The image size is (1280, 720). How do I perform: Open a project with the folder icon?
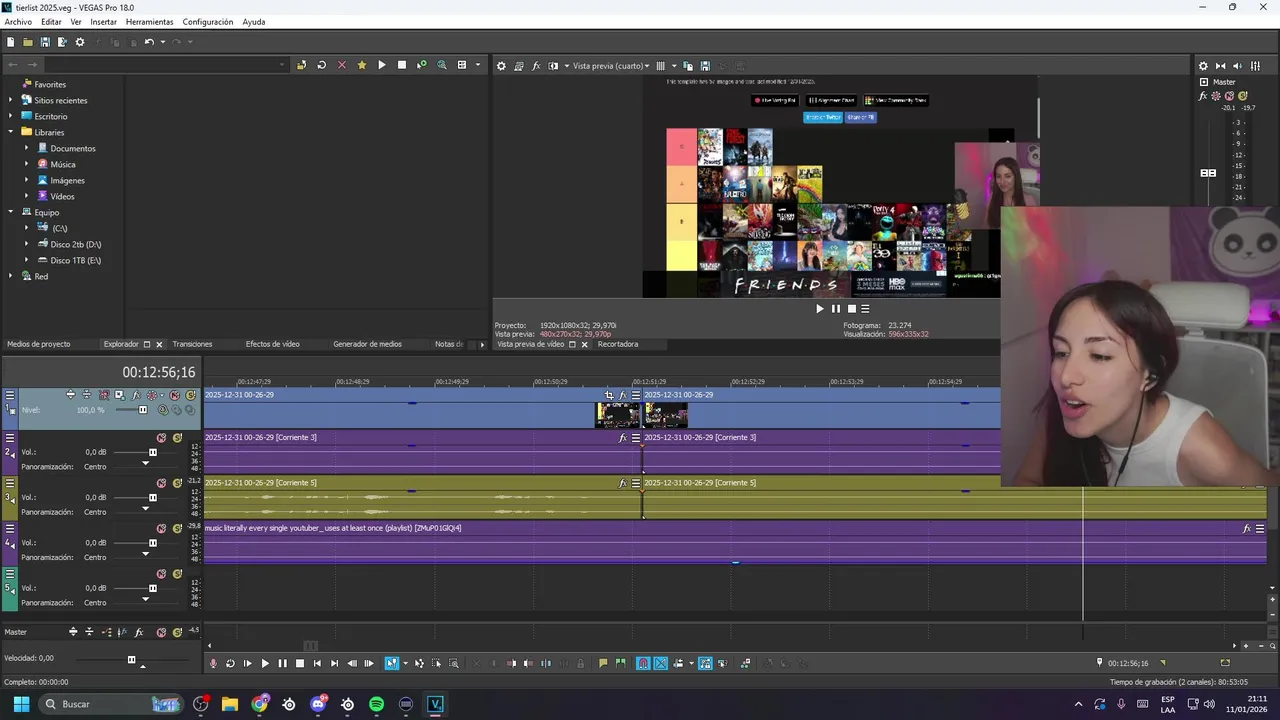pos(27,42)
